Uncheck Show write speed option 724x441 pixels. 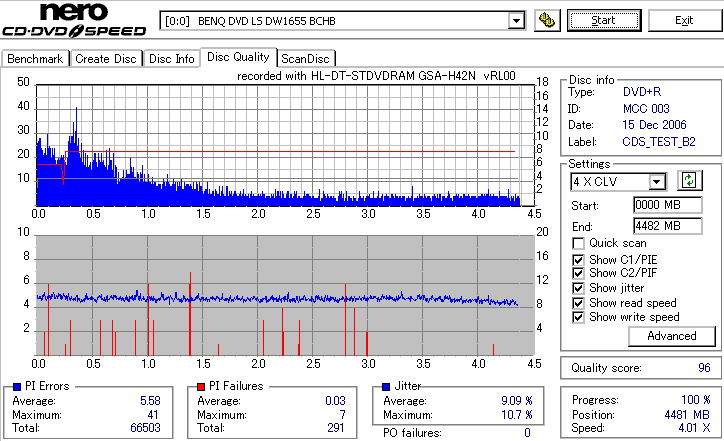(578, 317)
